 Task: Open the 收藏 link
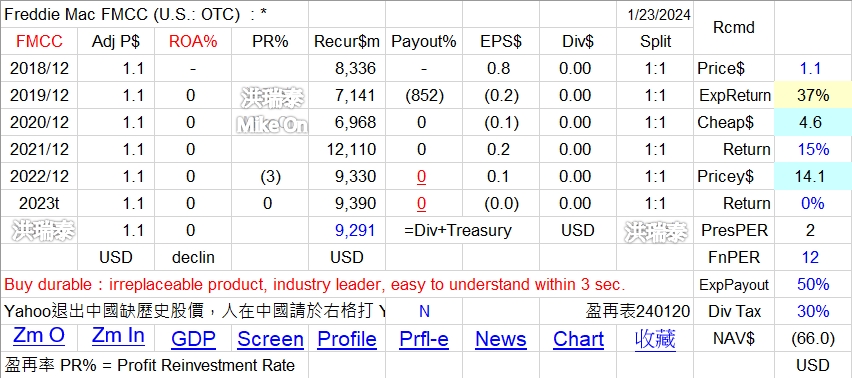pos(655,339)
